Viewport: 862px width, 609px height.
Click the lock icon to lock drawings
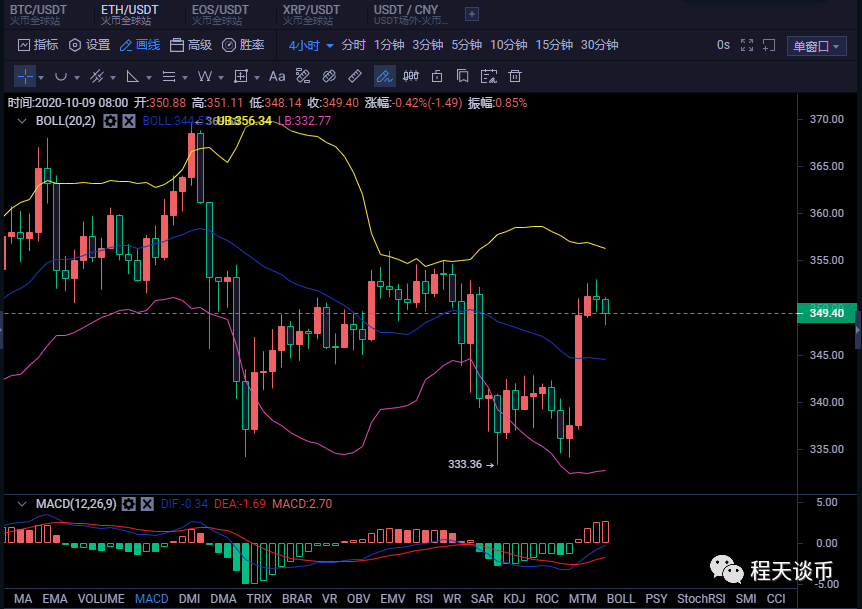click(x=436, y=76)
